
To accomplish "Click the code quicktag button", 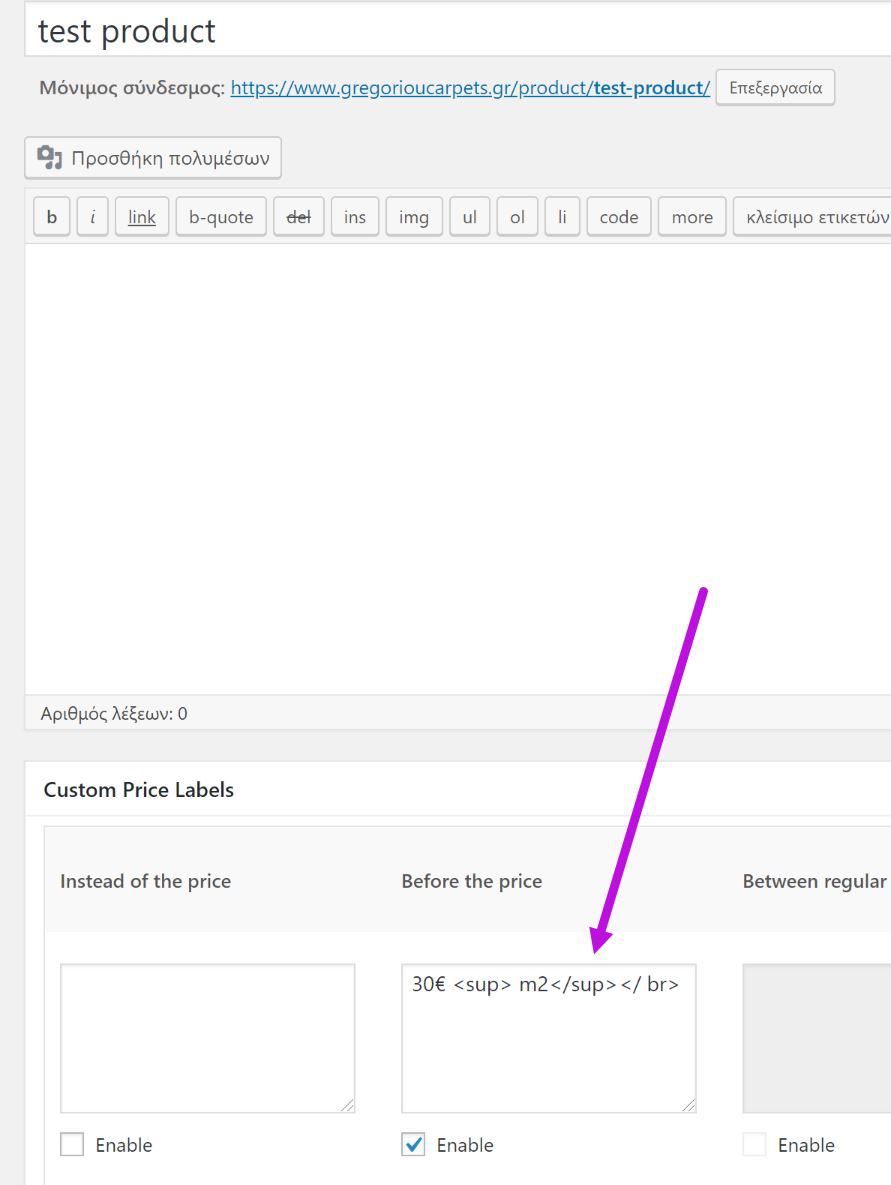I will pyautogui.click(x=619, y=217).
